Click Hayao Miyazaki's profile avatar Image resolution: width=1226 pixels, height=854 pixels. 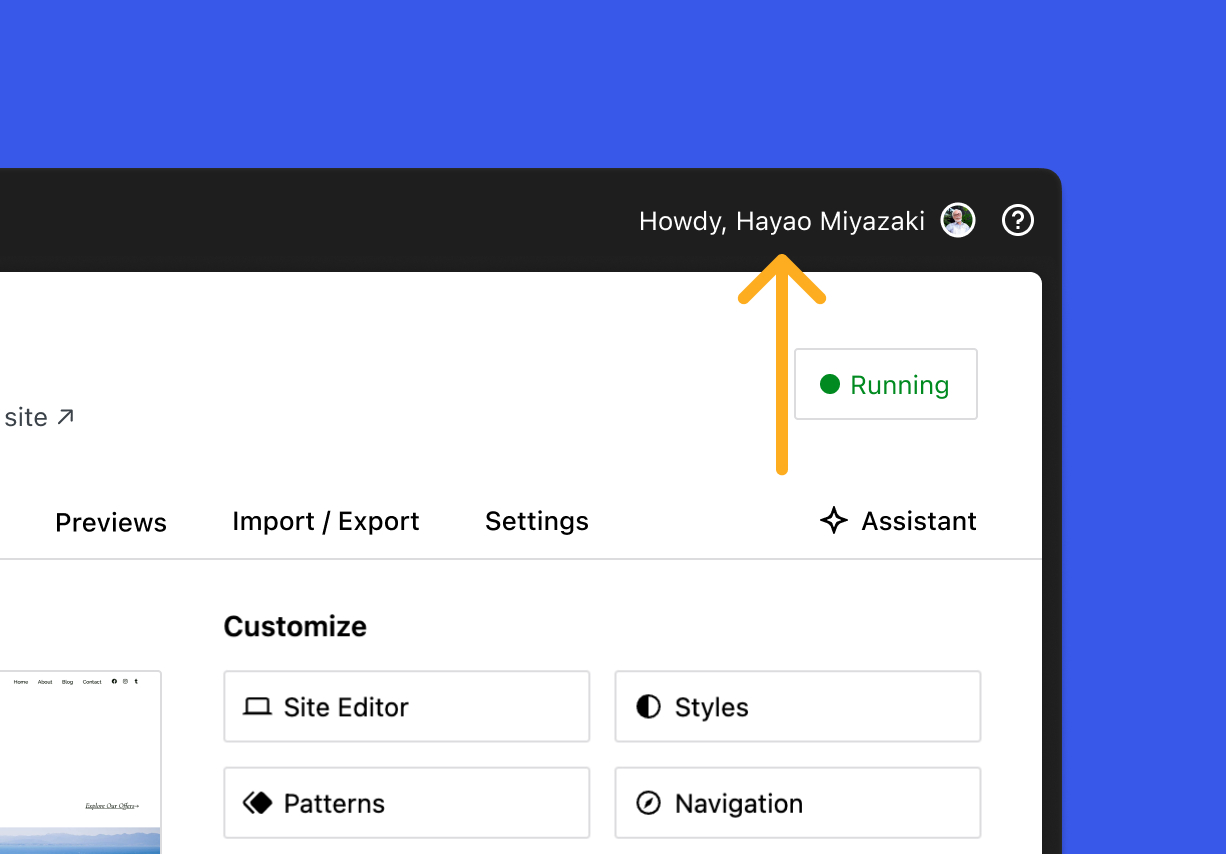click(x=956, y=220)
